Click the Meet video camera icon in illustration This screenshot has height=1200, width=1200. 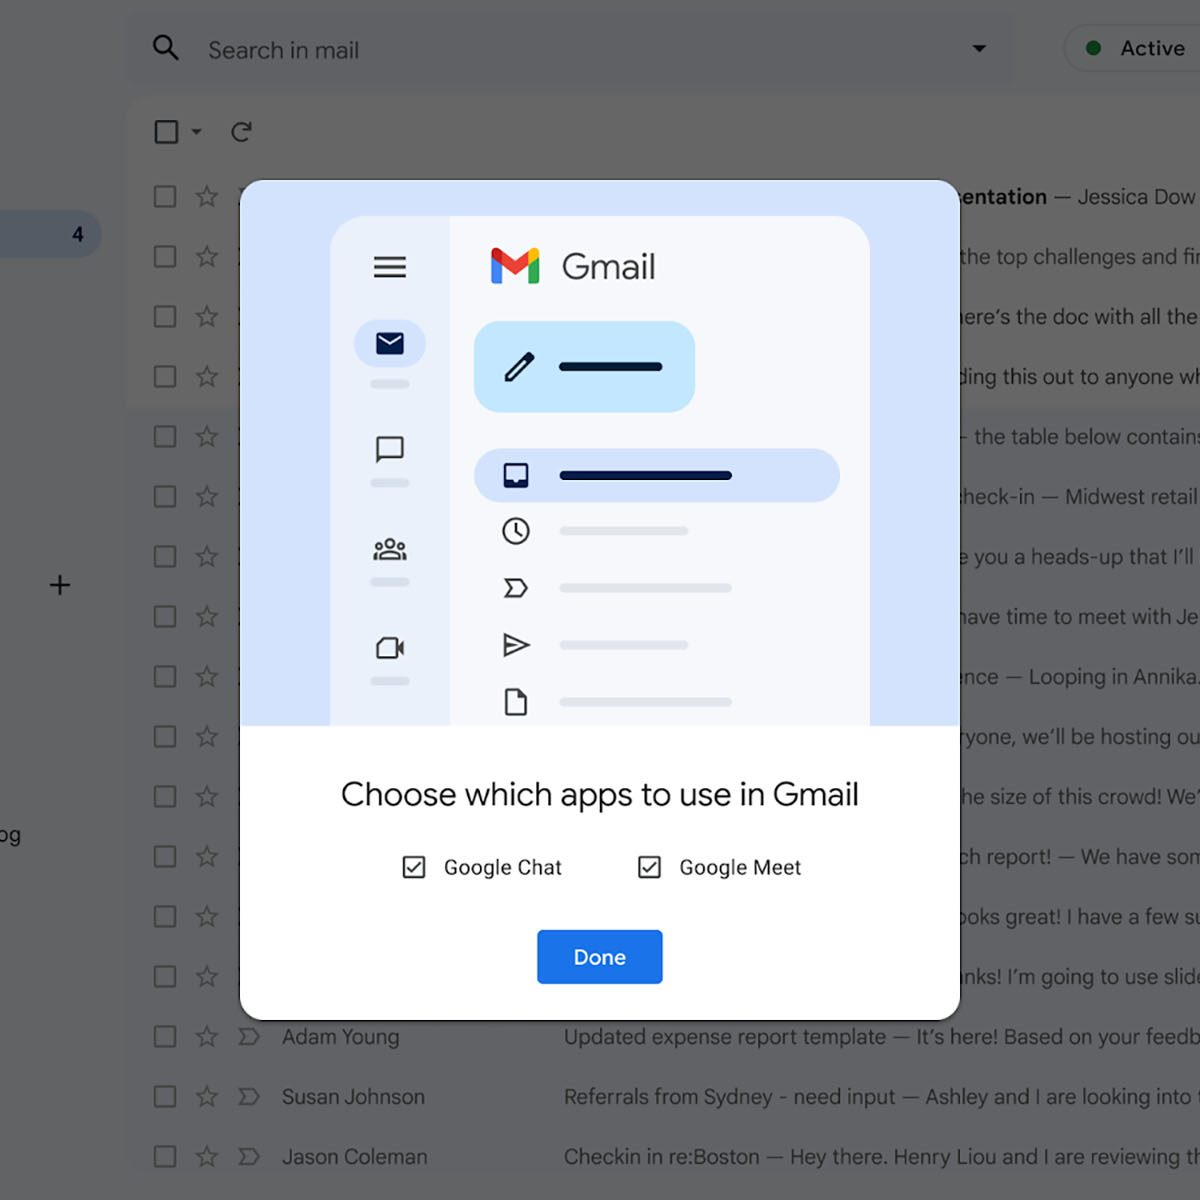pos(390,648)
